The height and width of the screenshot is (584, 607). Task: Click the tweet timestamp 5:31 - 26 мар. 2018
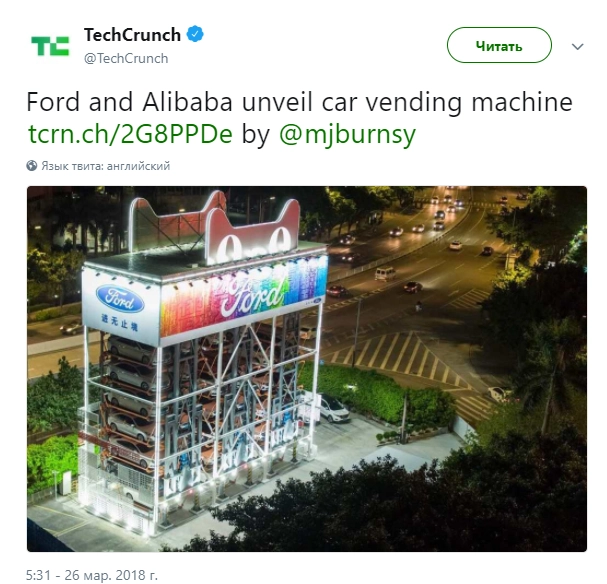(x=92, y=575)
